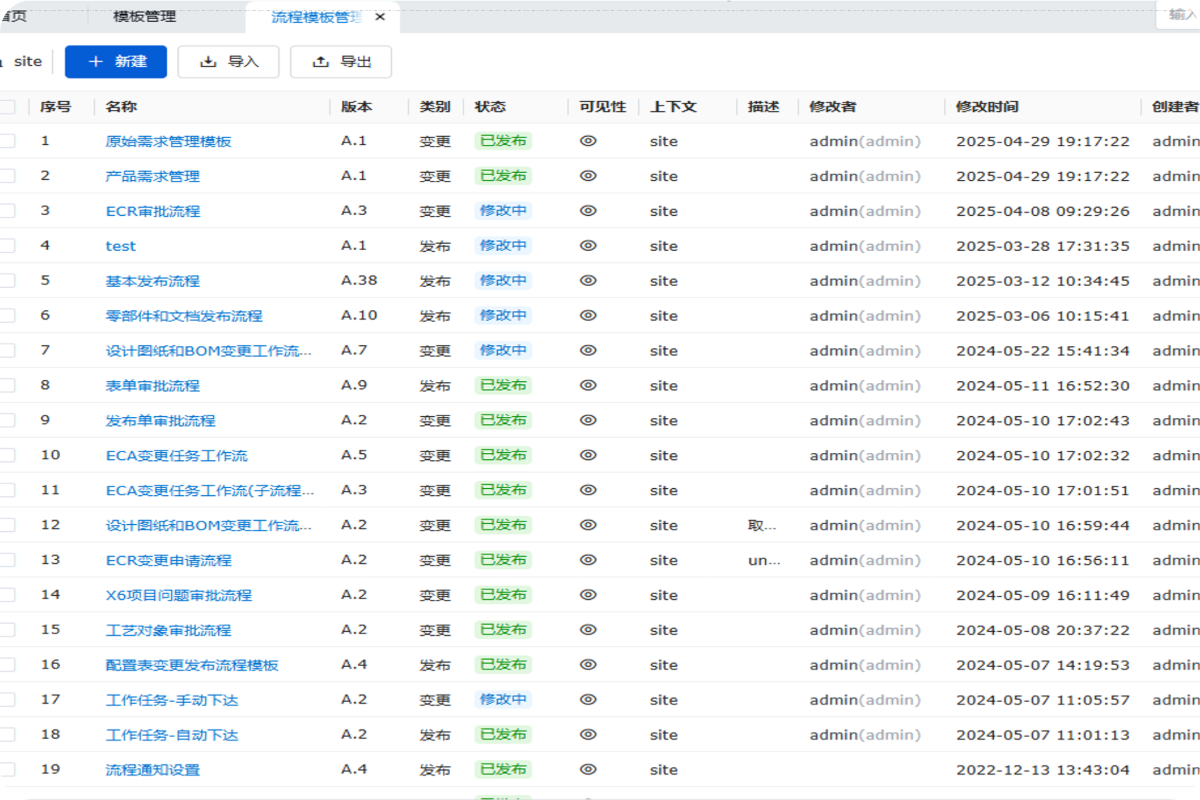
Task: Sort by the 修改时间 column header
Action: [987, 107]
